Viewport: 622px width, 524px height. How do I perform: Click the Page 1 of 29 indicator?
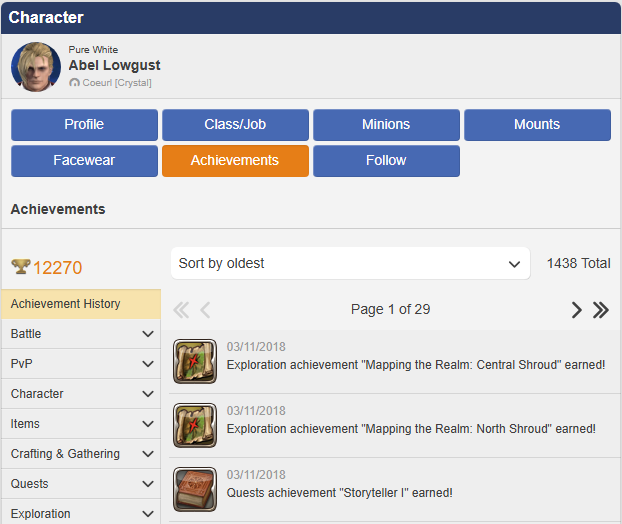(390, 309)
